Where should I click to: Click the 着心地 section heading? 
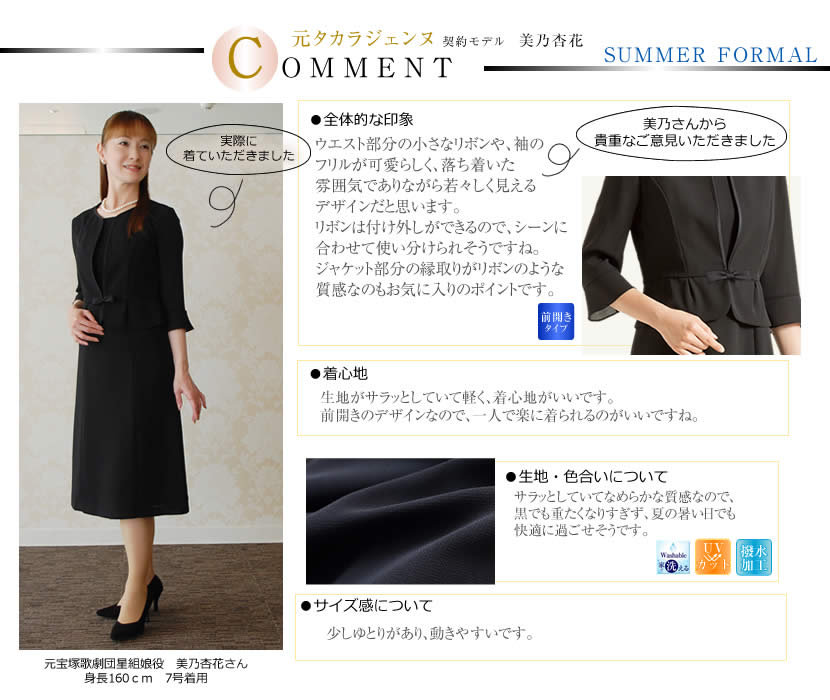(x=339, y=374)
